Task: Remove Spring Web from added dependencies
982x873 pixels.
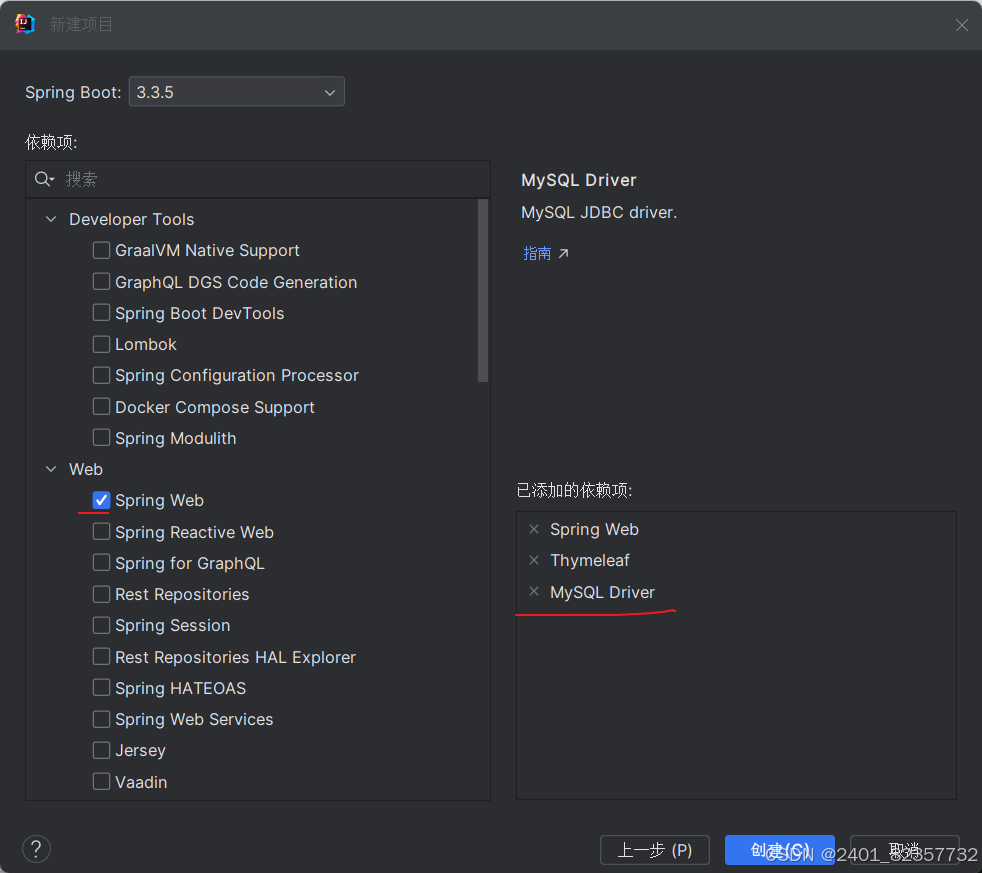Action: coord(534,529)
